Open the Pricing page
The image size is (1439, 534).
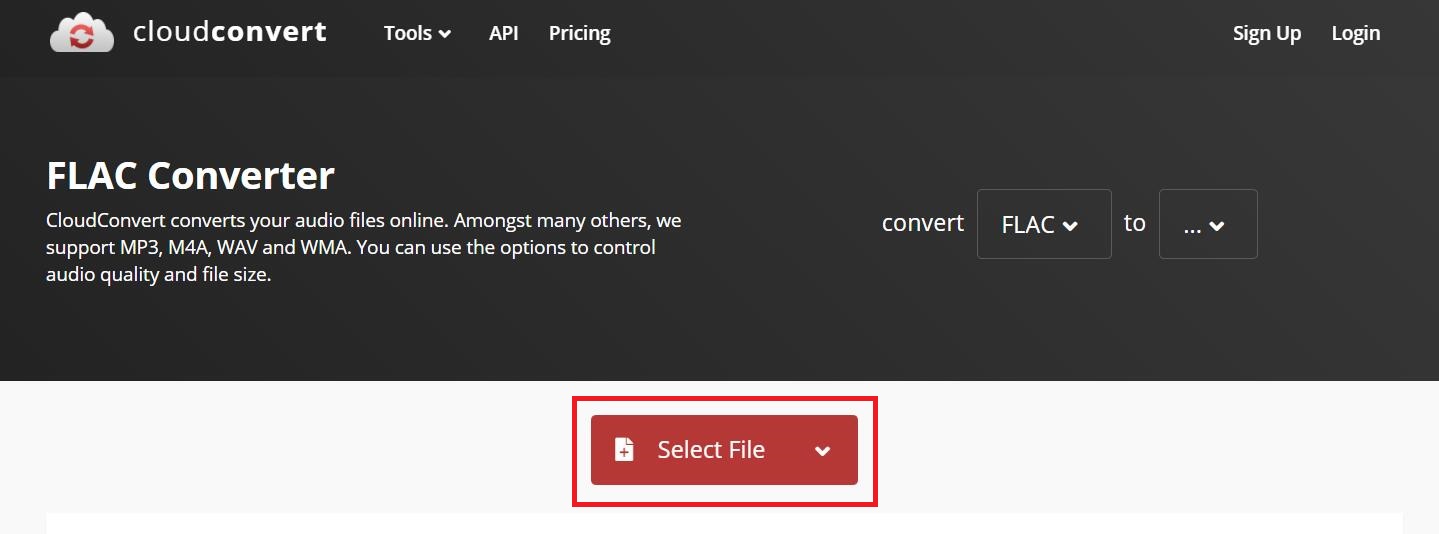(579, 33)
